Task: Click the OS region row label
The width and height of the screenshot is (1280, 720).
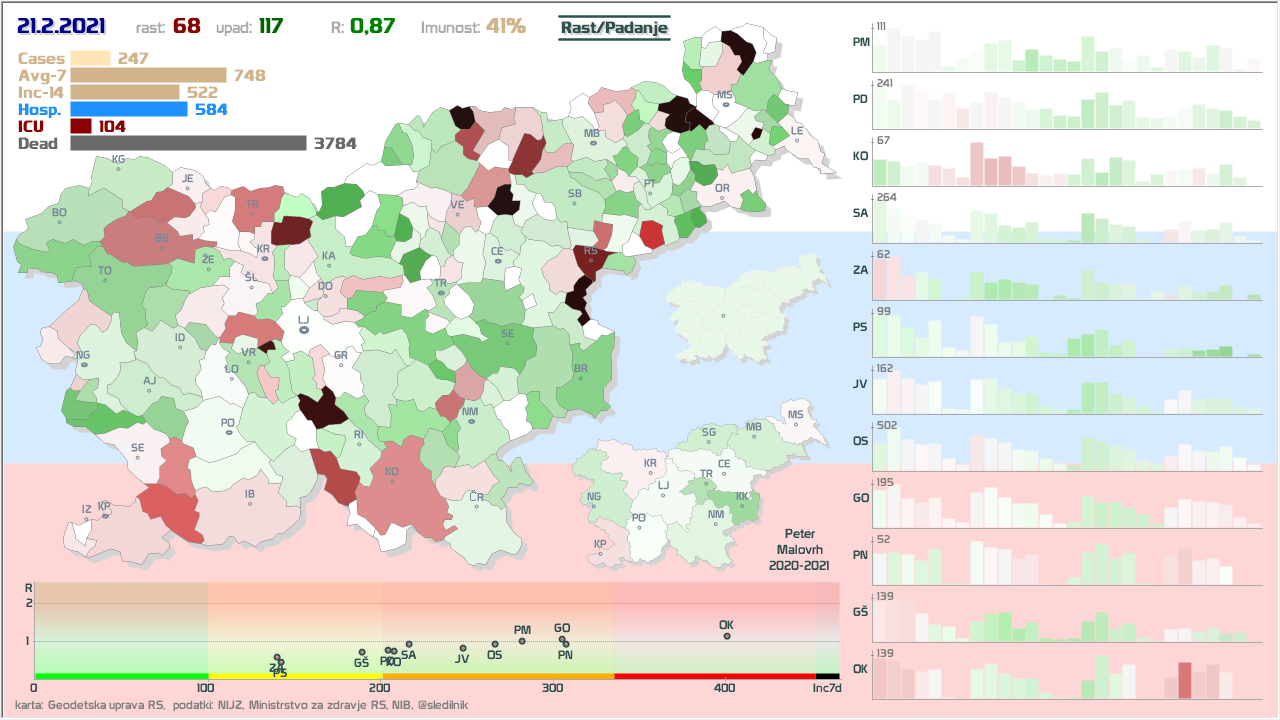Action: pyautogui.click(x=860, y=441)
